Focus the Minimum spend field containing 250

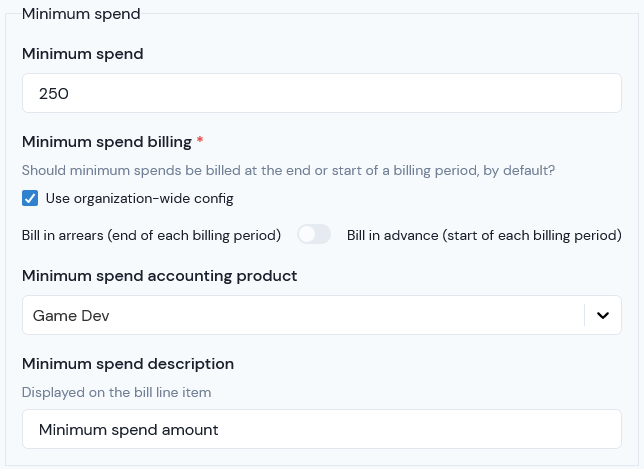pyautogui.click(x=322, y=93)
